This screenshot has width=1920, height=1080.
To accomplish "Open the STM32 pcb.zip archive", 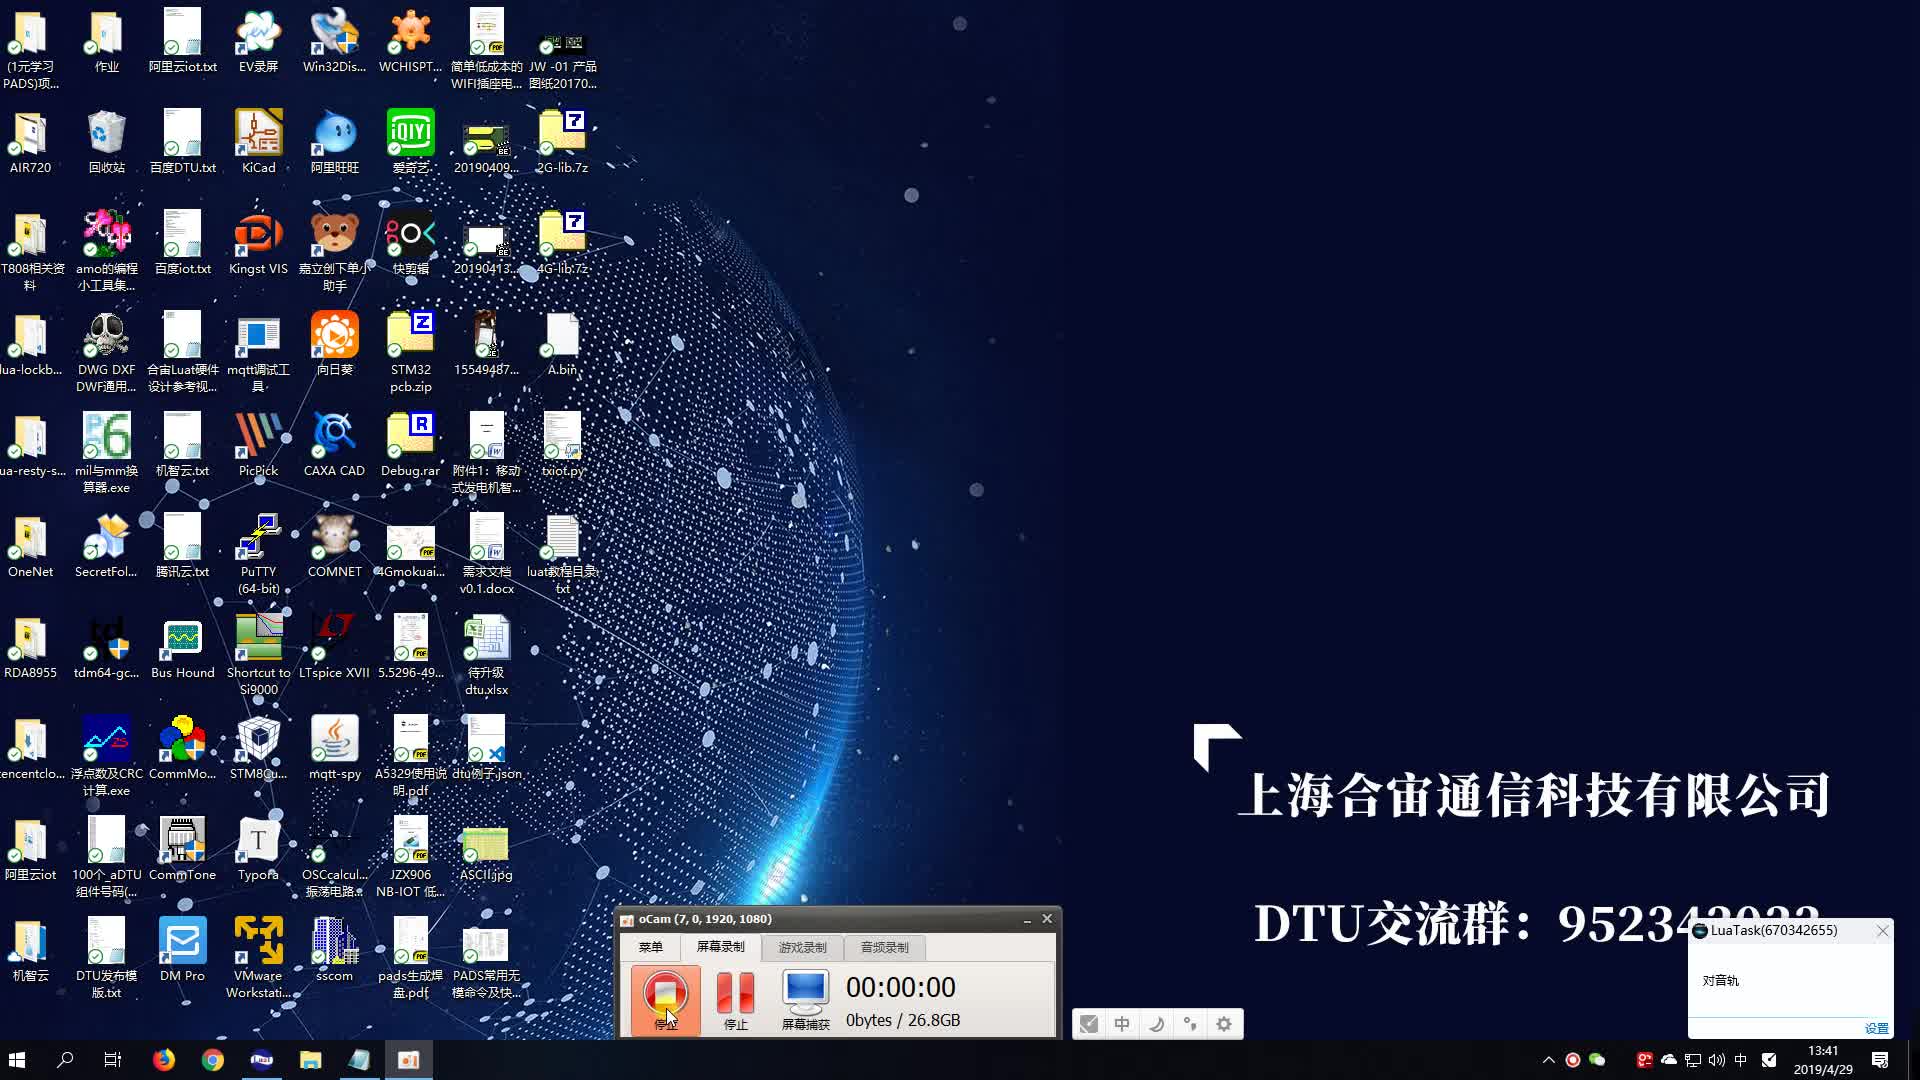I will point(410,352).
